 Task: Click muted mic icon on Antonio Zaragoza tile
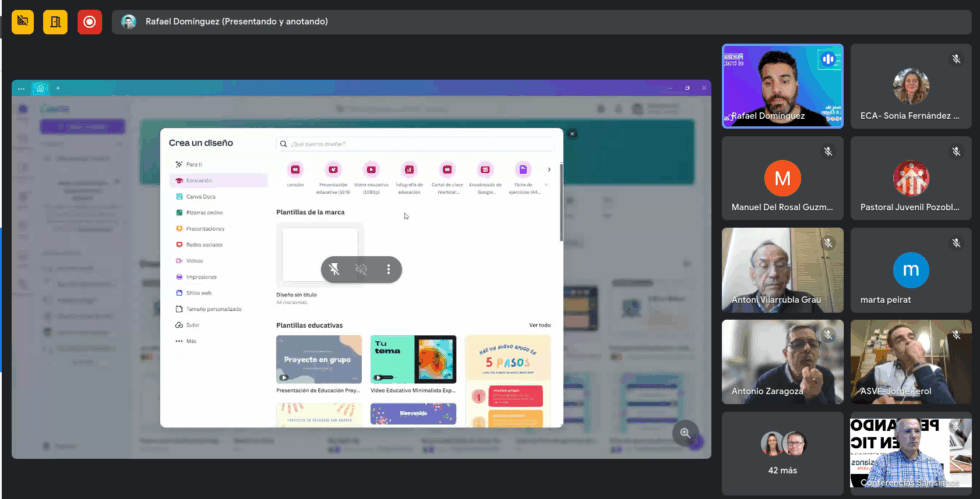click(828, 335)
